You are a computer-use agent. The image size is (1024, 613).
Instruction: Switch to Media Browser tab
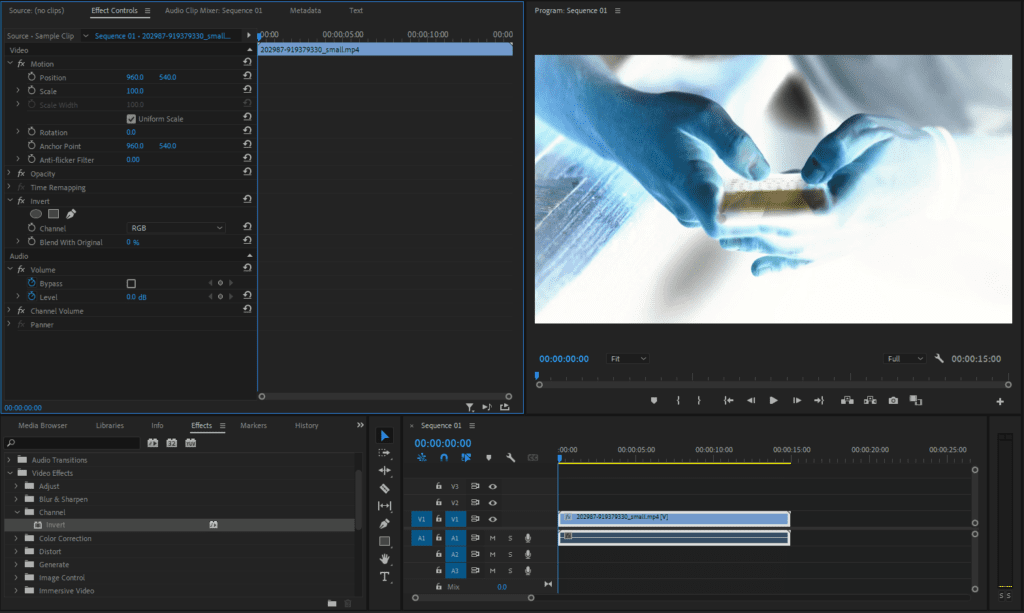42,425
